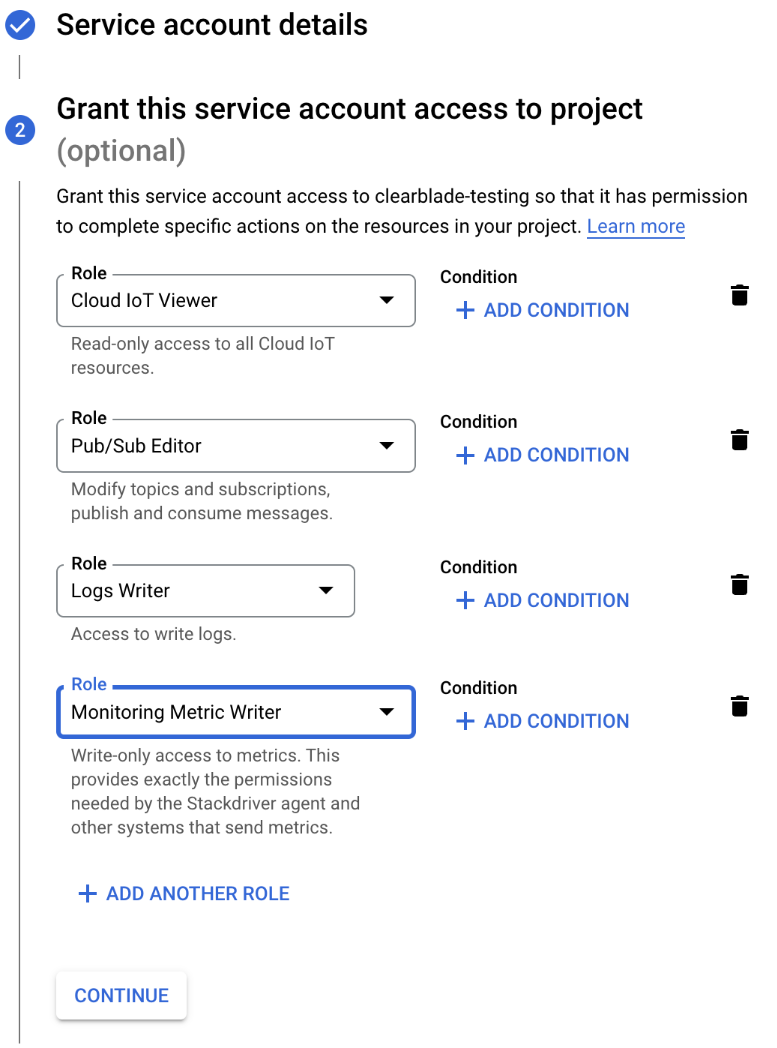This screenshot has width=777, height=1048.
Task: Expand the Monitoring Metric Writer role dropdown
Action: click(236, 712)
